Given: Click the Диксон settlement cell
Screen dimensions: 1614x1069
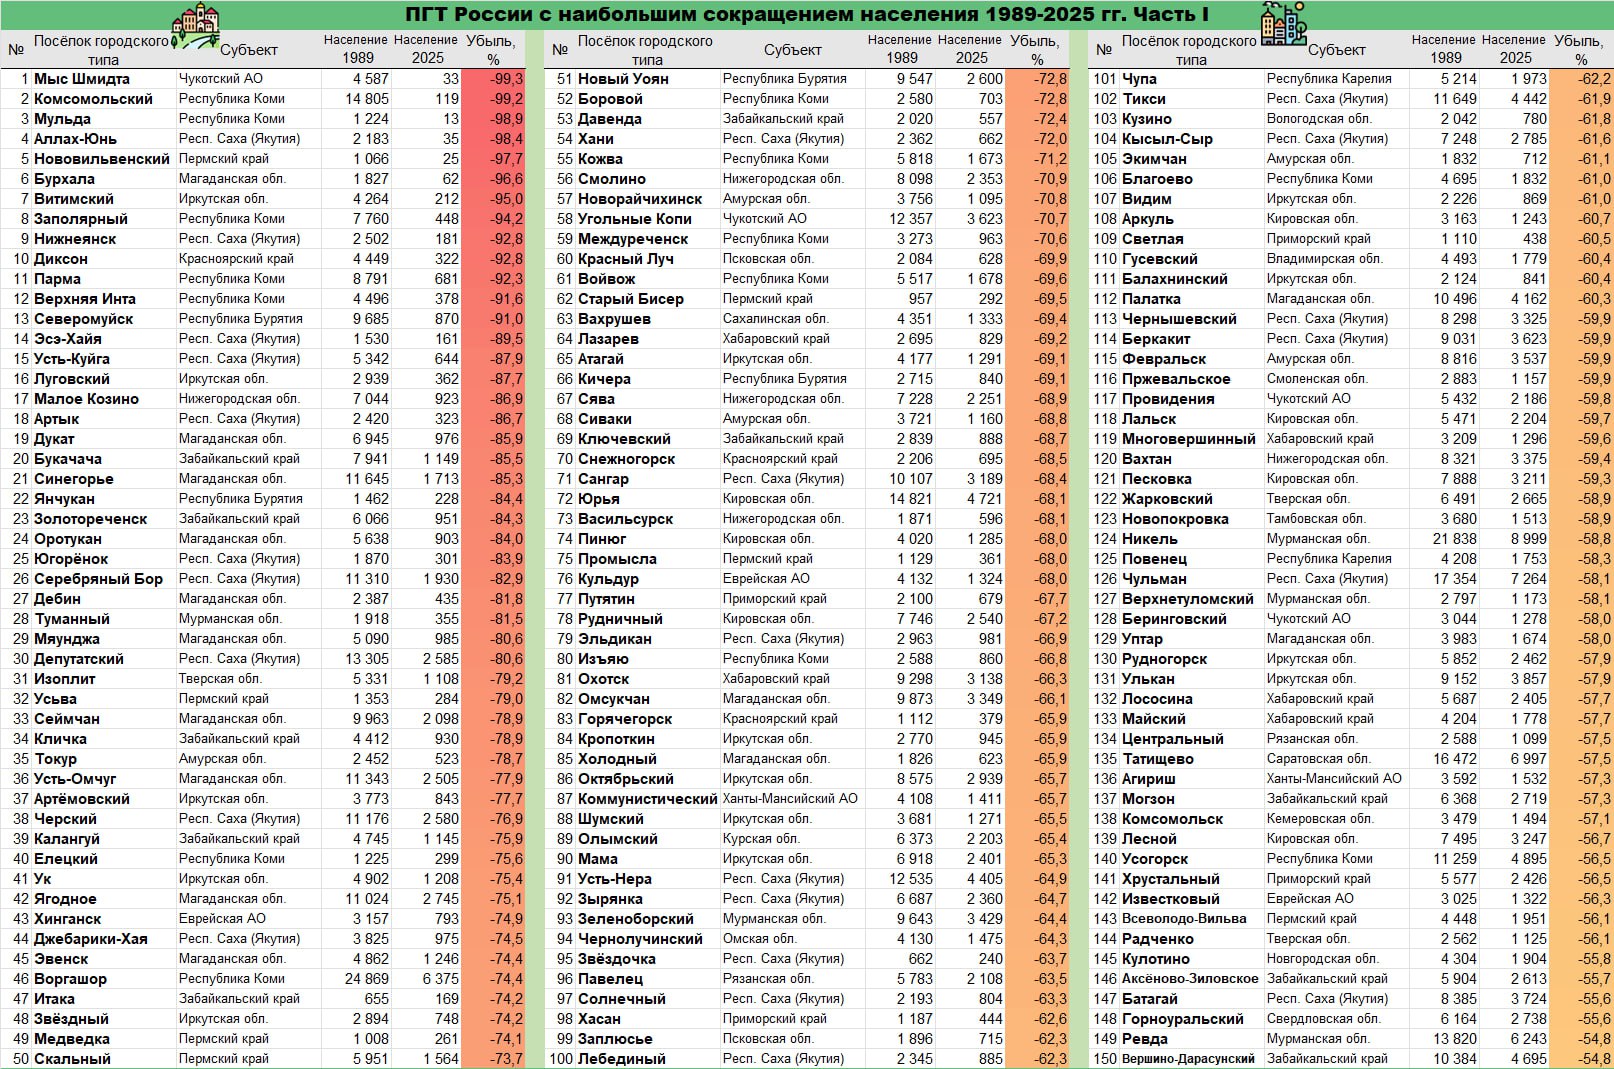Looking at the screenshot, I should [61, 259].
